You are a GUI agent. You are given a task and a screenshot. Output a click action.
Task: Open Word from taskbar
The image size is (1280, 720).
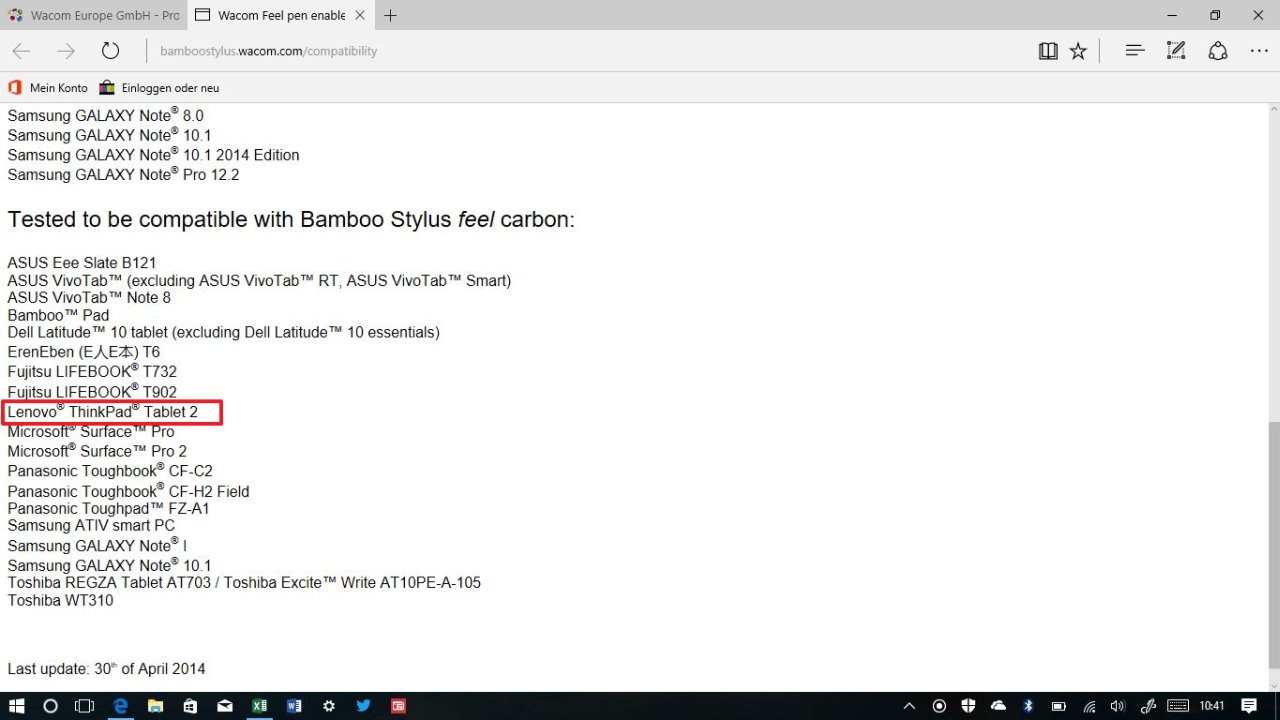click(x=294, y=706)
